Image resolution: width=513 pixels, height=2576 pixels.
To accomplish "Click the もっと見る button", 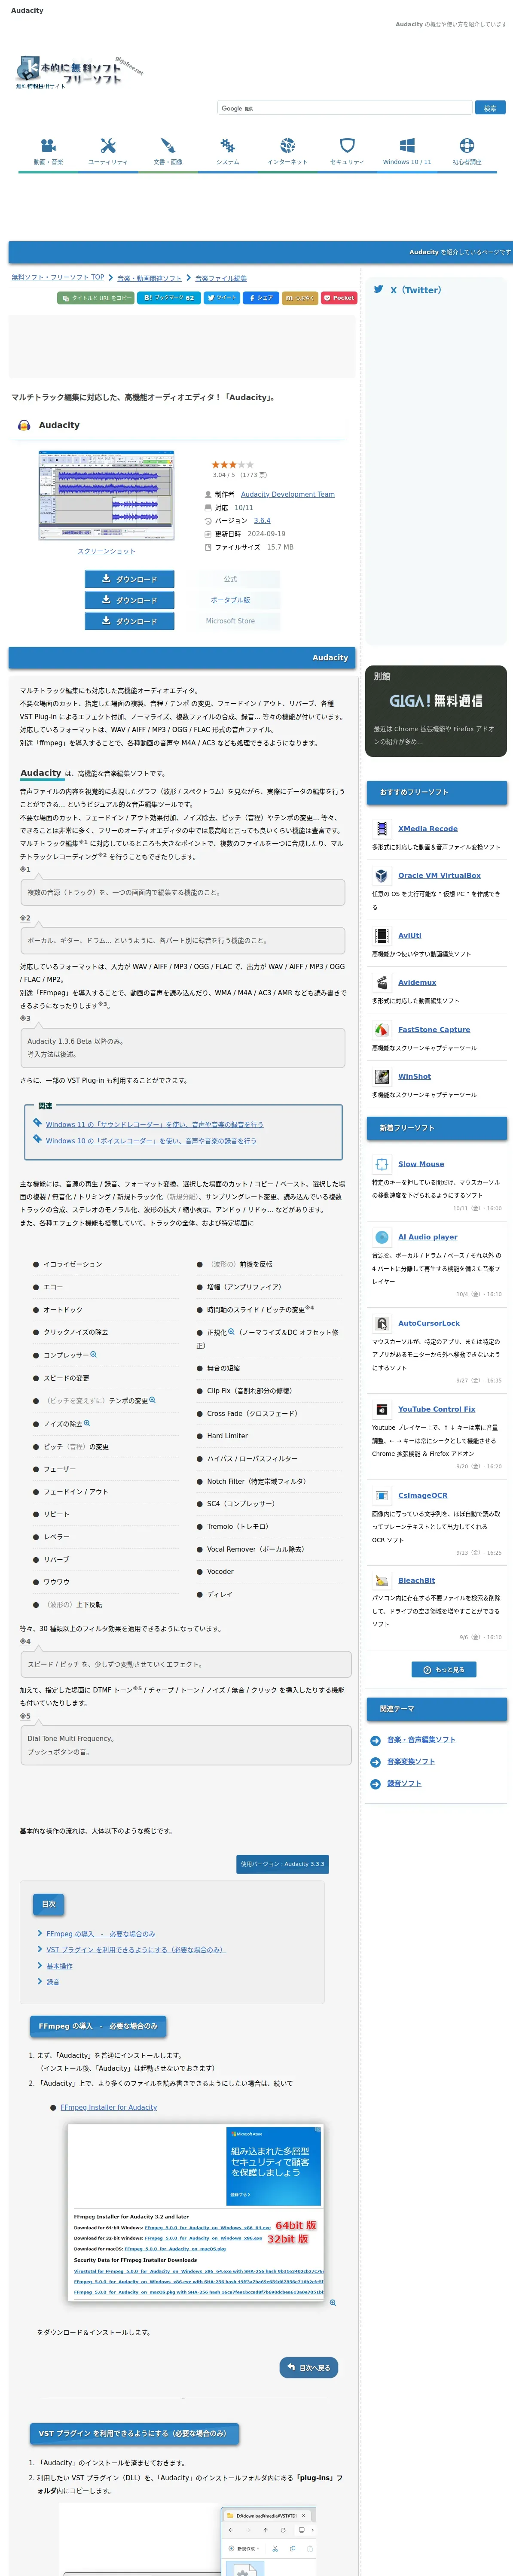I will pos(444,1669).
